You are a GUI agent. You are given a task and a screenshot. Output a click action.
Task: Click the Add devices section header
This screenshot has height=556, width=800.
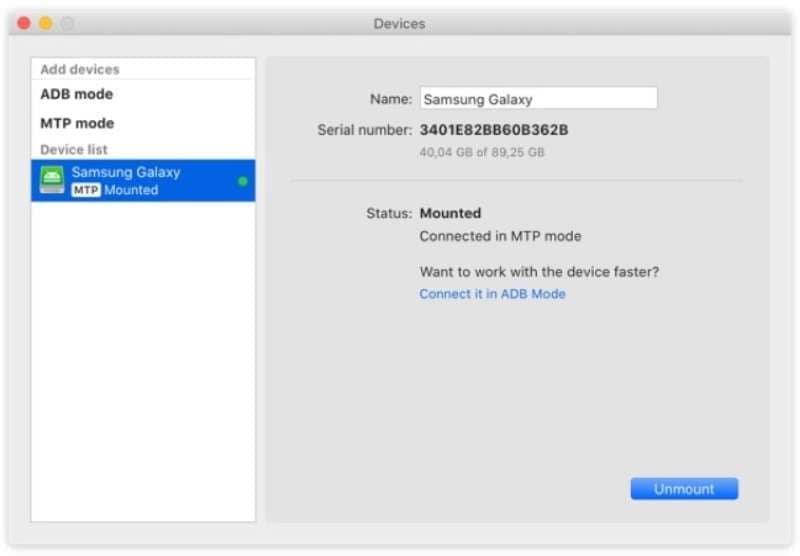tap(80, 70)
